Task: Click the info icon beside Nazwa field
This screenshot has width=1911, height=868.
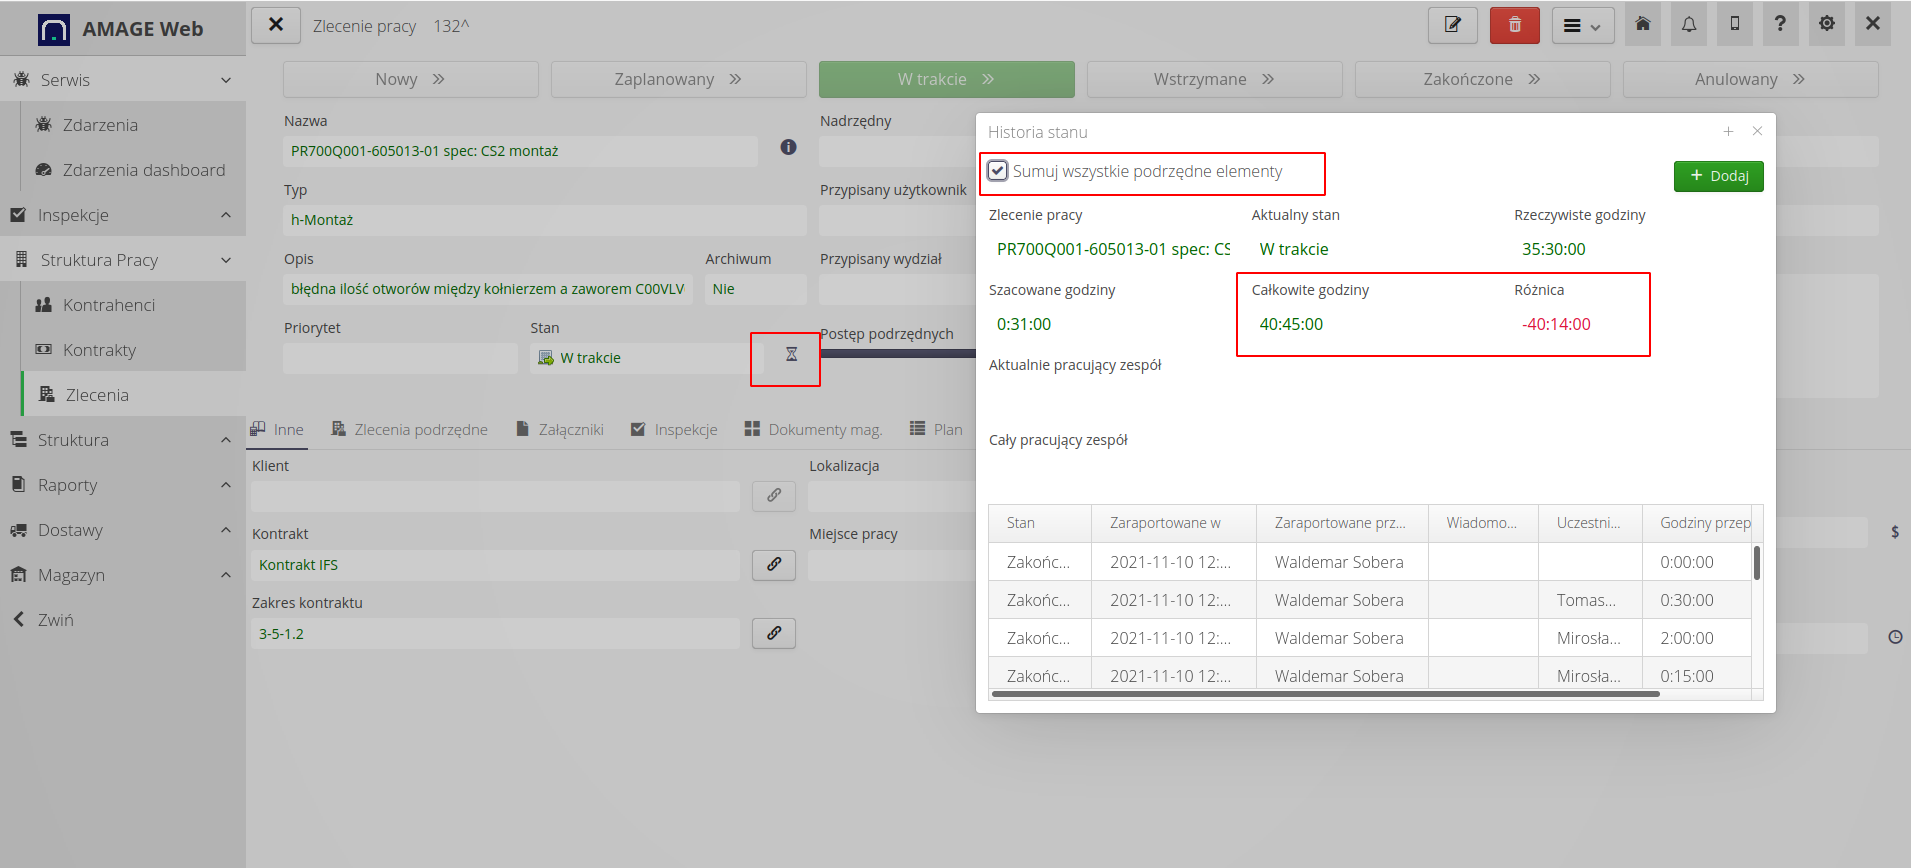Action: coord(788,148)
